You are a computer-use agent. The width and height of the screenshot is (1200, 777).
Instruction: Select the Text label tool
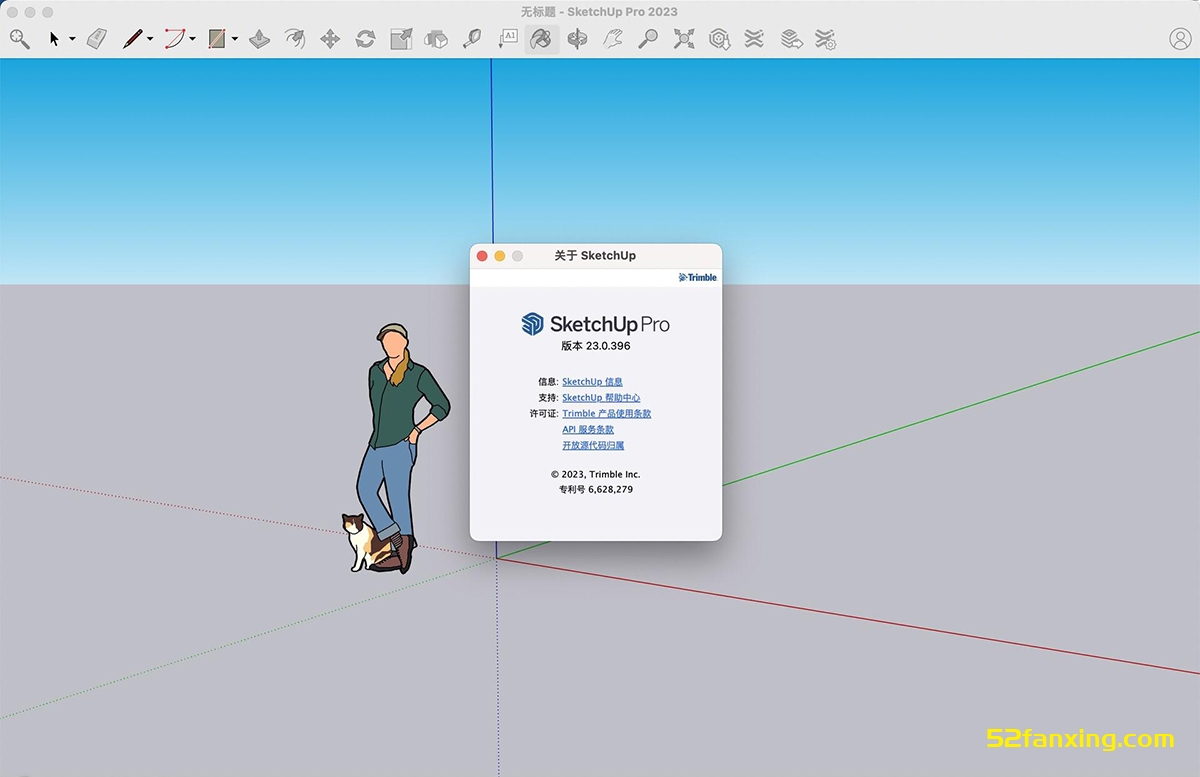click(x=508, y=39)
